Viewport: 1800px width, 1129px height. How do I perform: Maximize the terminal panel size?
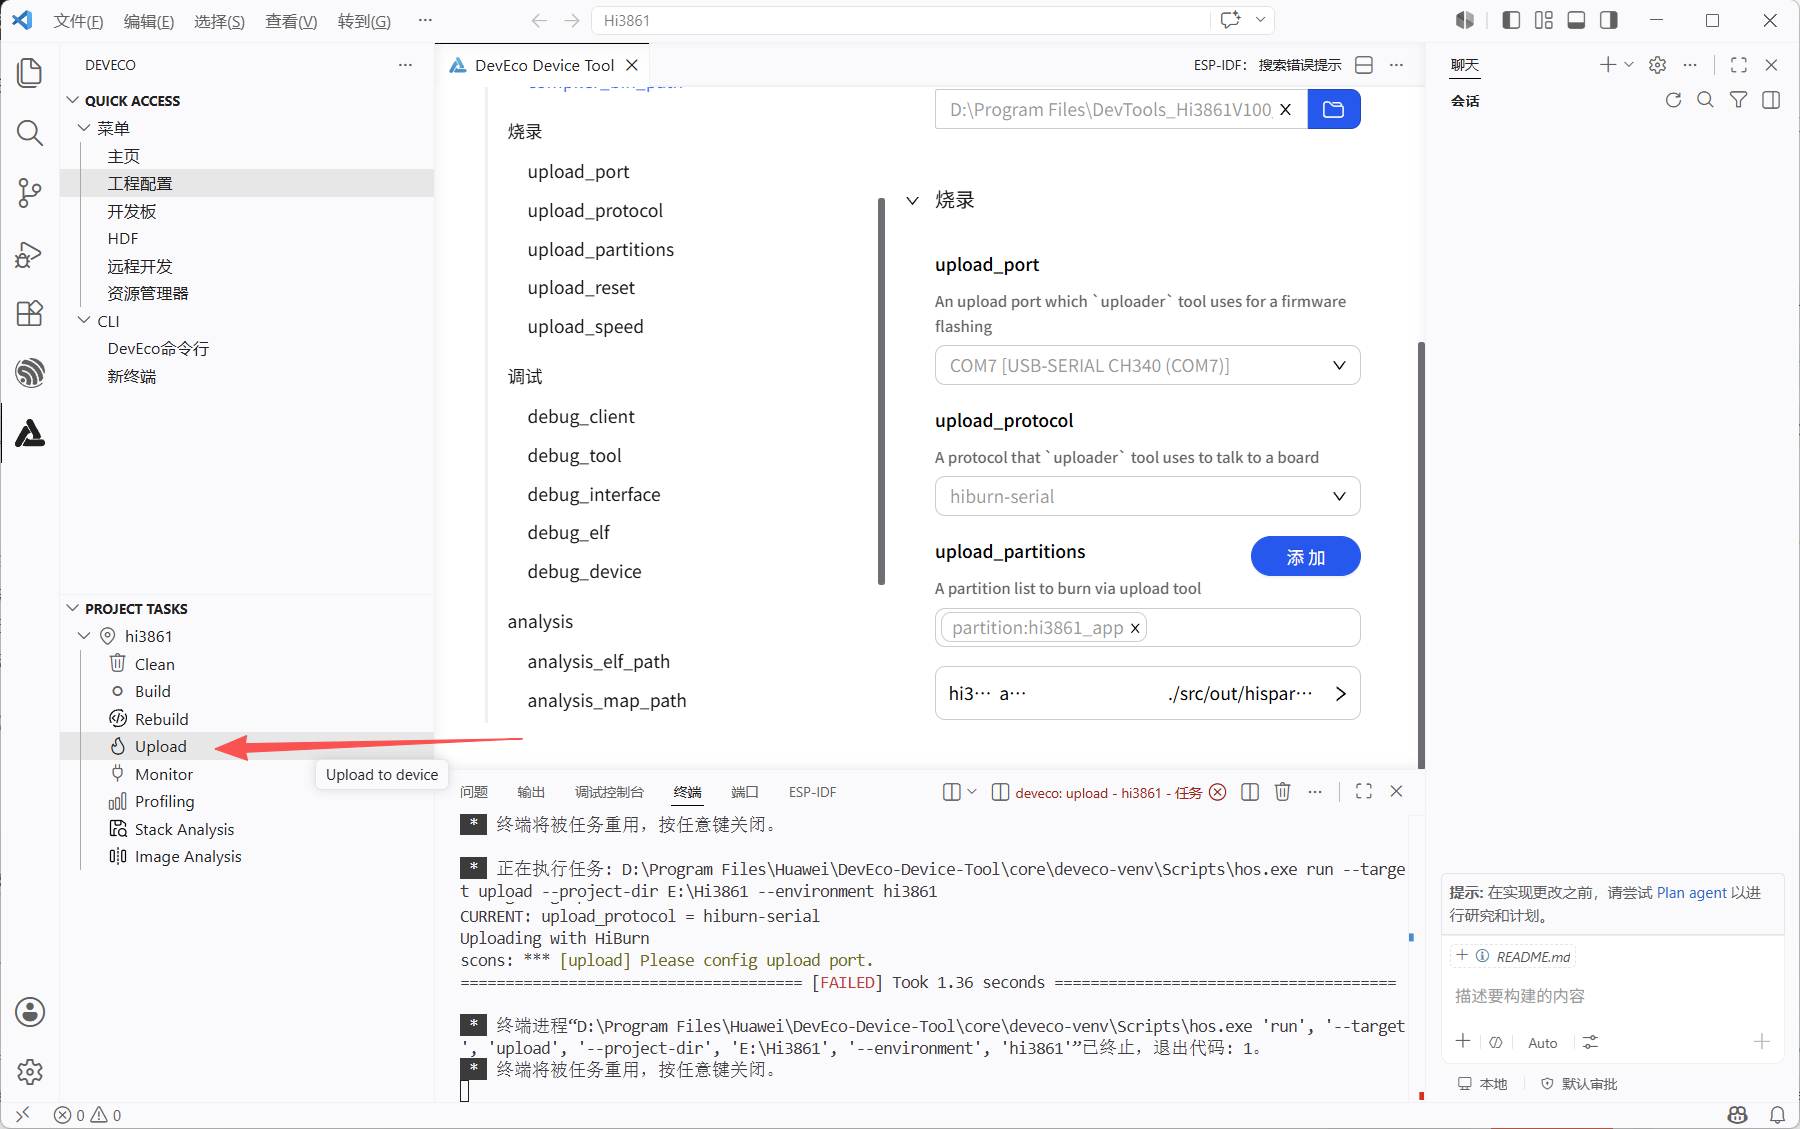[1364, 791]
